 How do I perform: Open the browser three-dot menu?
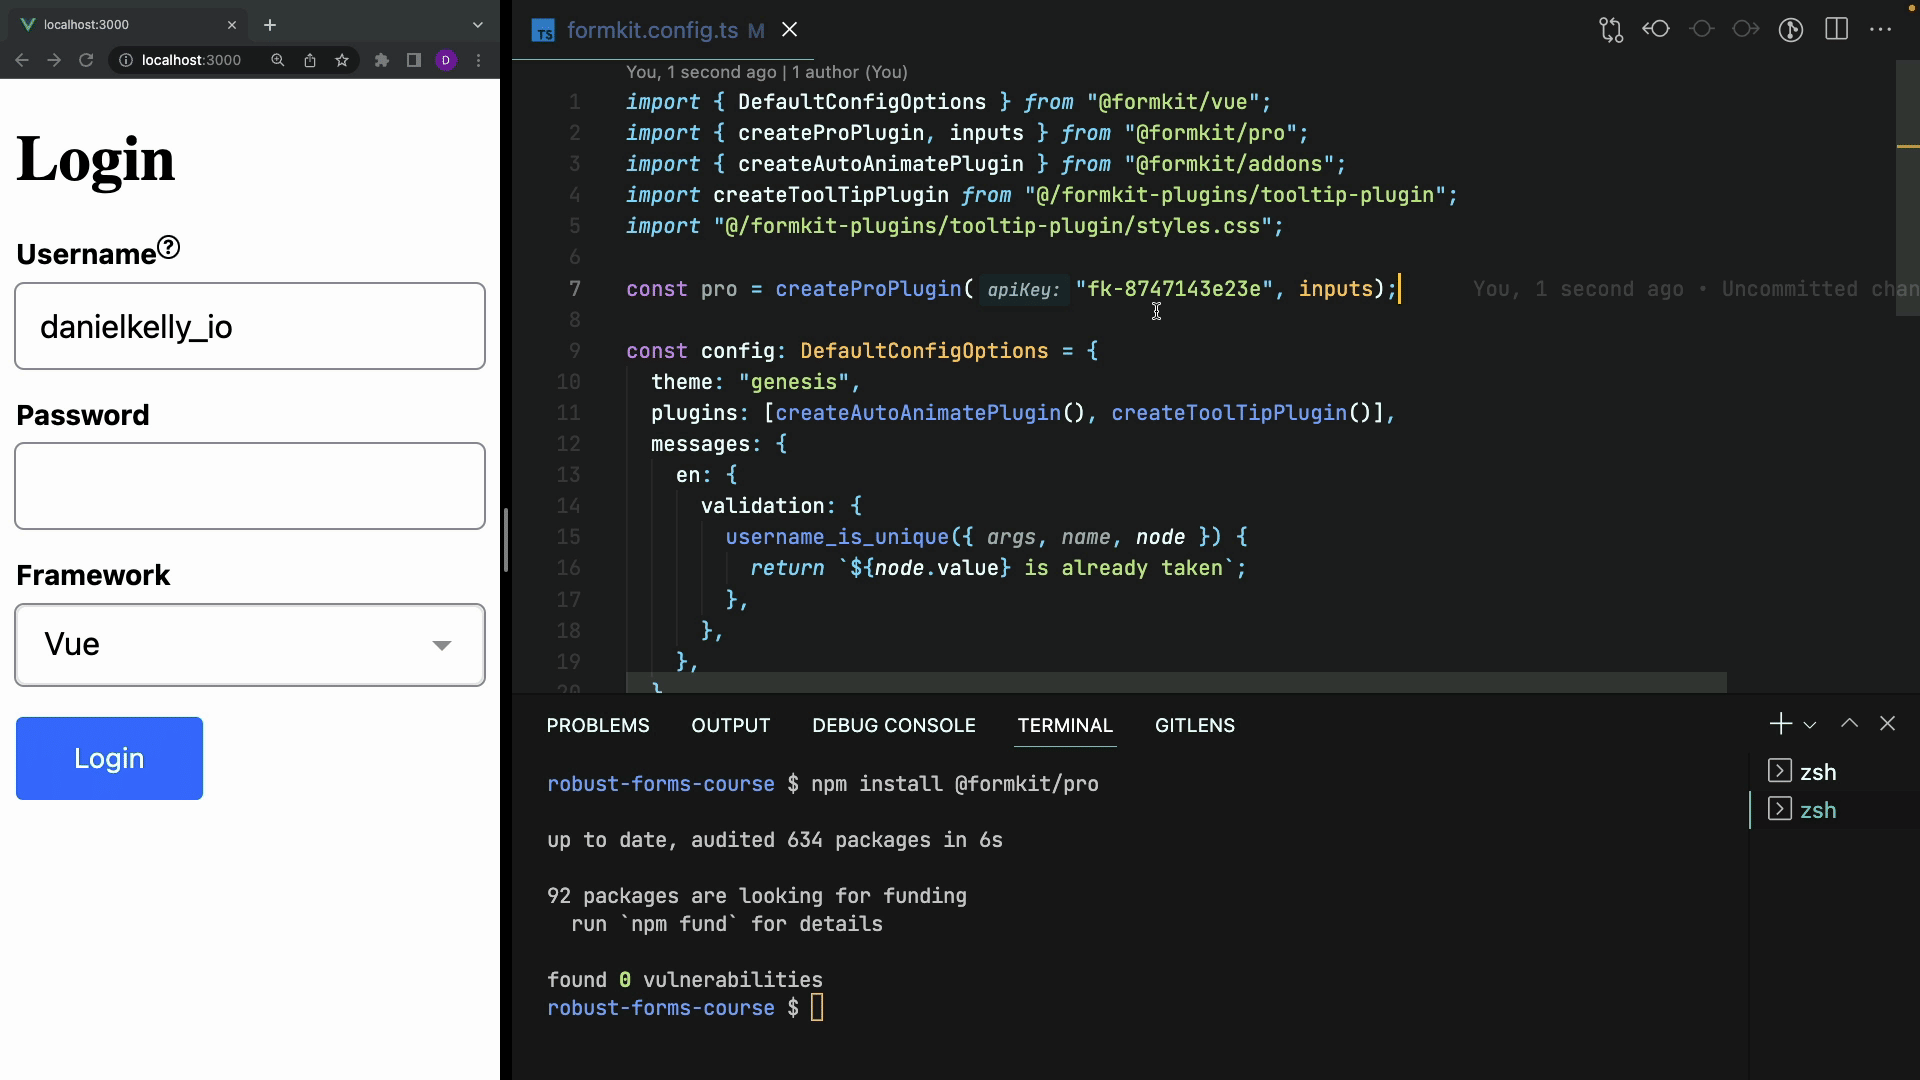479,60
